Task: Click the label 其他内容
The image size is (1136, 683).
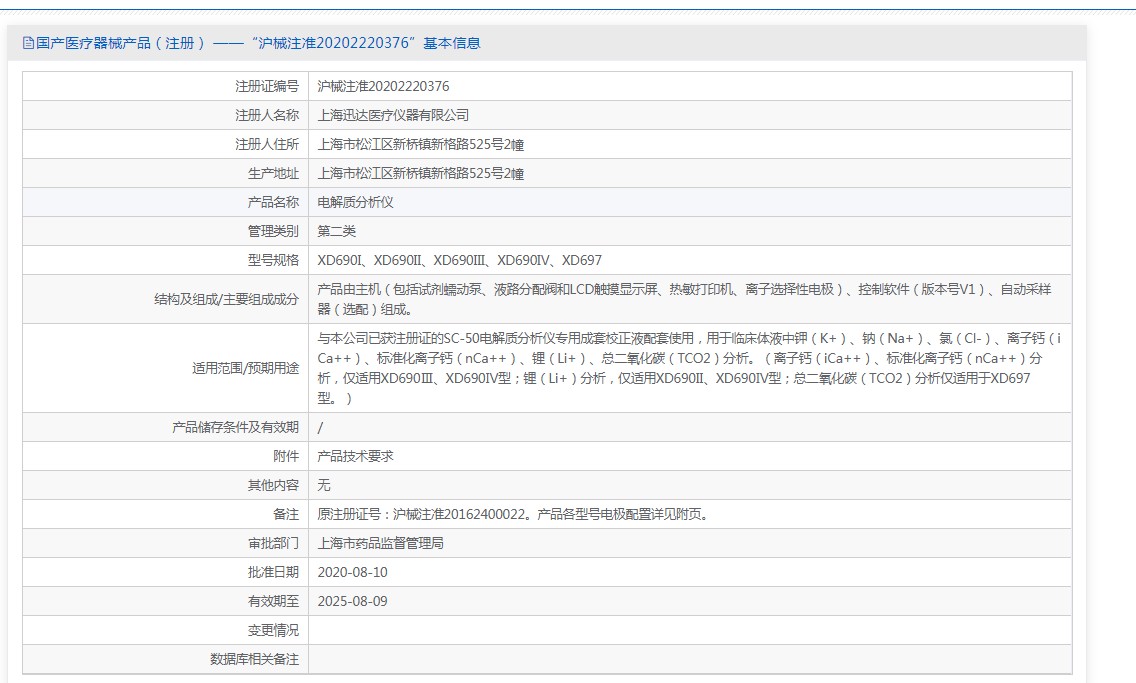Action: click(x=273, y=485)
